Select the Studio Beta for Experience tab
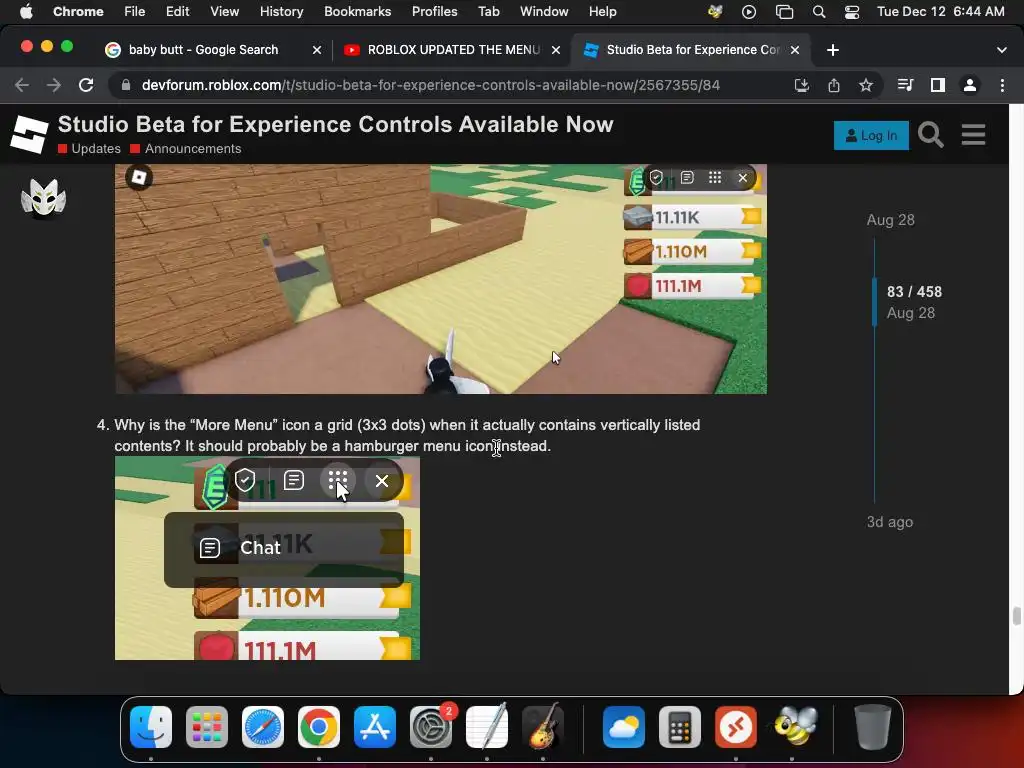Viewport: 1024px width, 768px height. [x=692, y=50]
